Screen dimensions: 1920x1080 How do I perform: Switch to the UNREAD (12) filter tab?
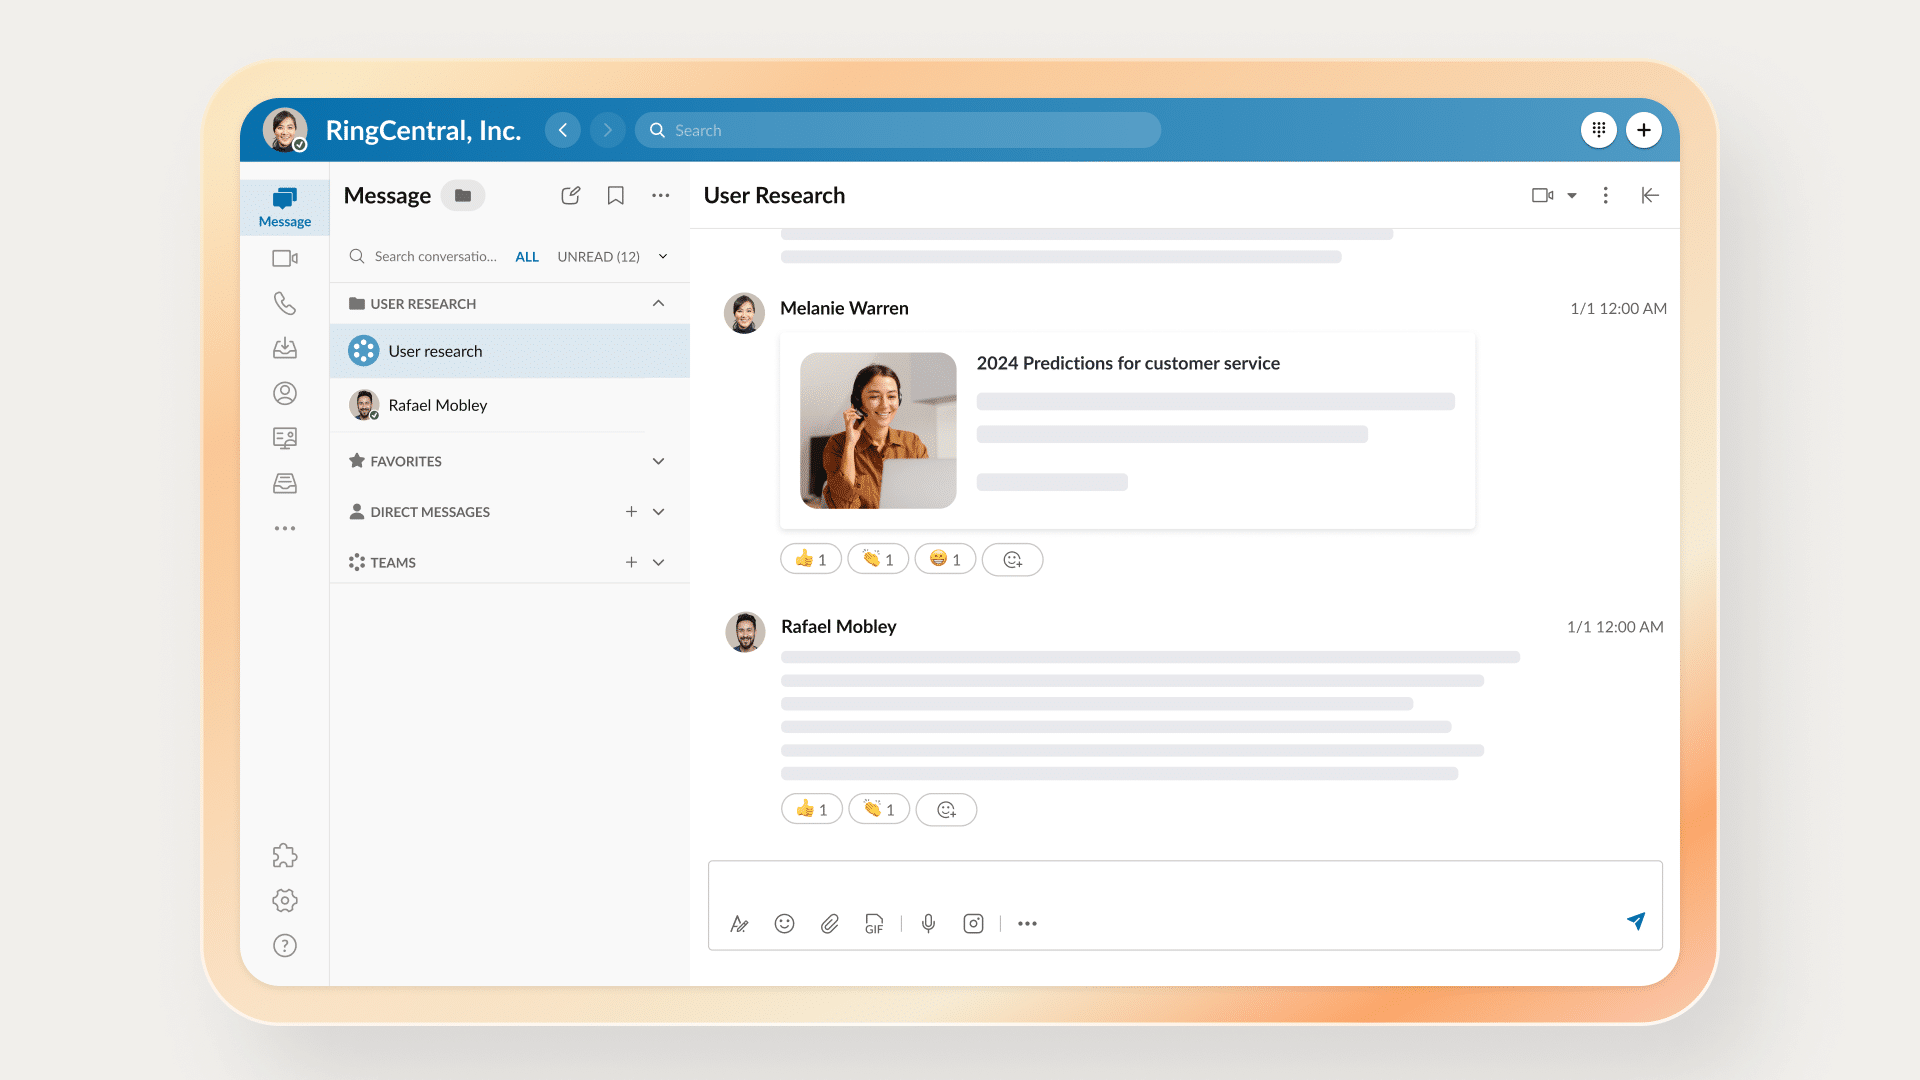coord(598,257)
